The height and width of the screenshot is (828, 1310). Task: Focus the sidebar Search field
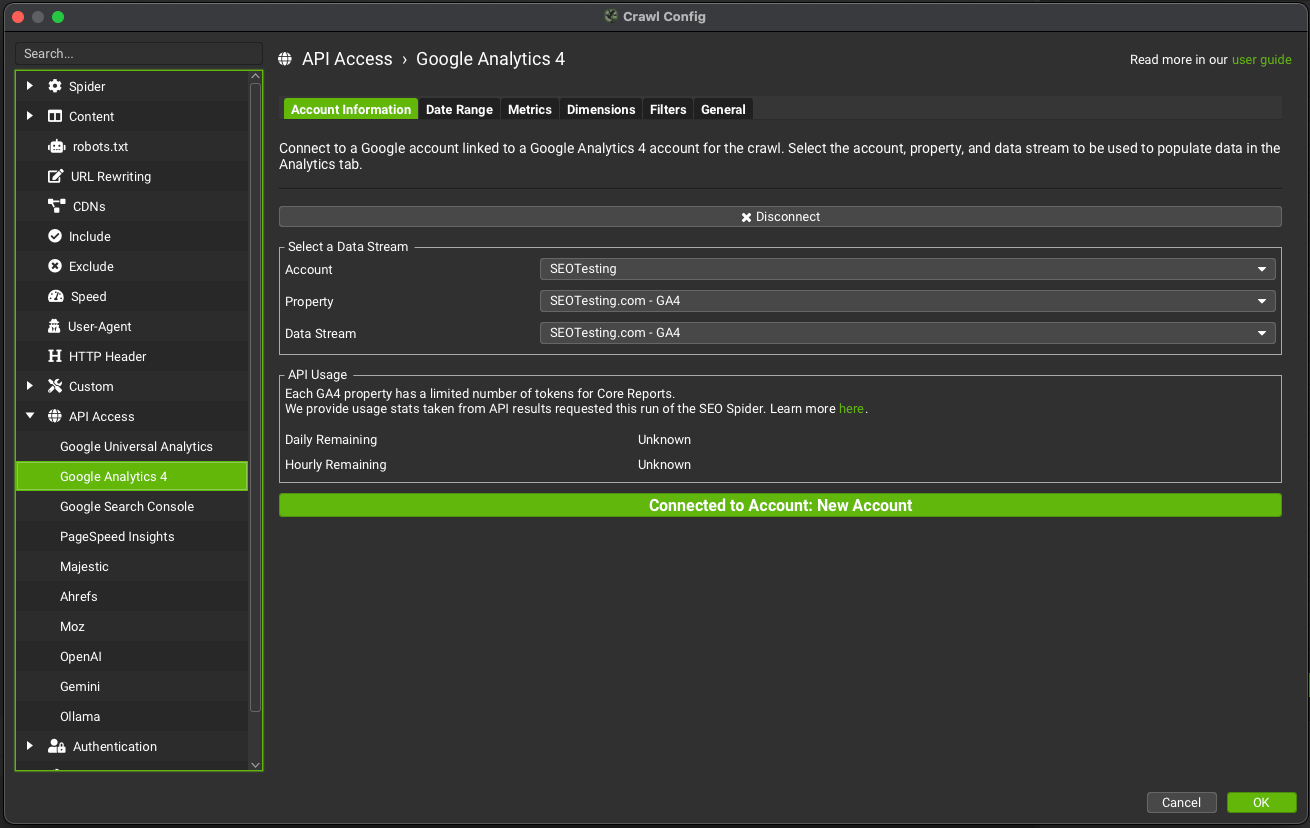tap(139, 54)
